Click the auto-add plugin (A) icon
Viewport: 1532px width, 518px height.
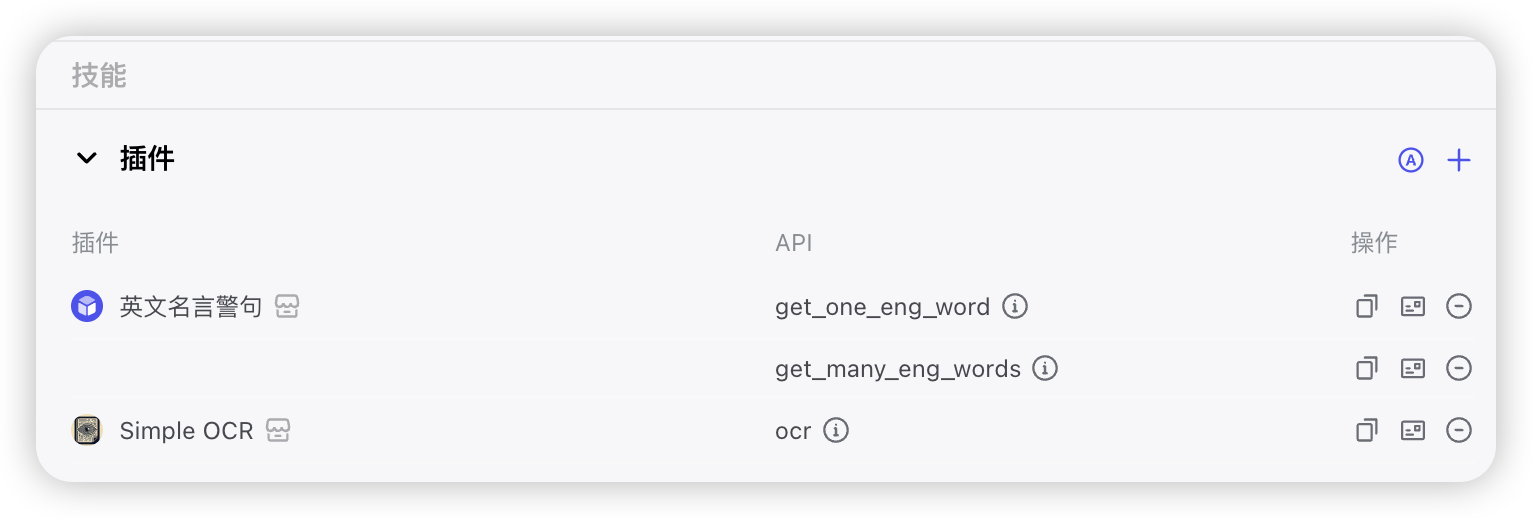(1410, 160)
